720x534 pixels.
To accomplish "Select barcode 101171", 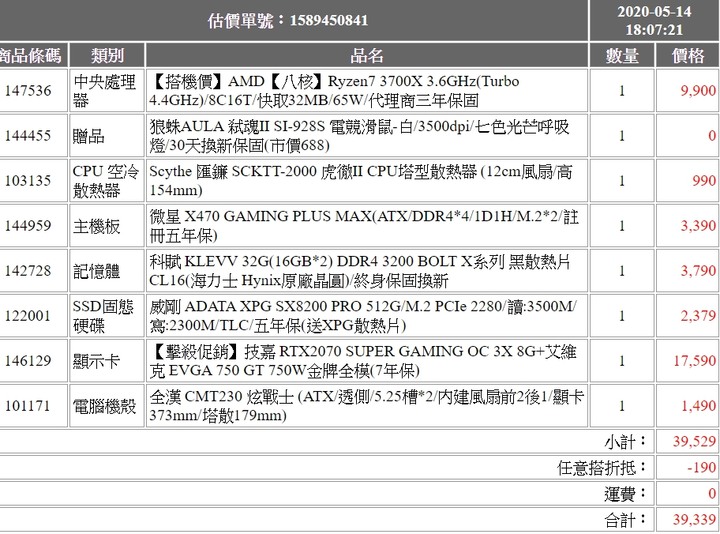I will pos(28,405).
